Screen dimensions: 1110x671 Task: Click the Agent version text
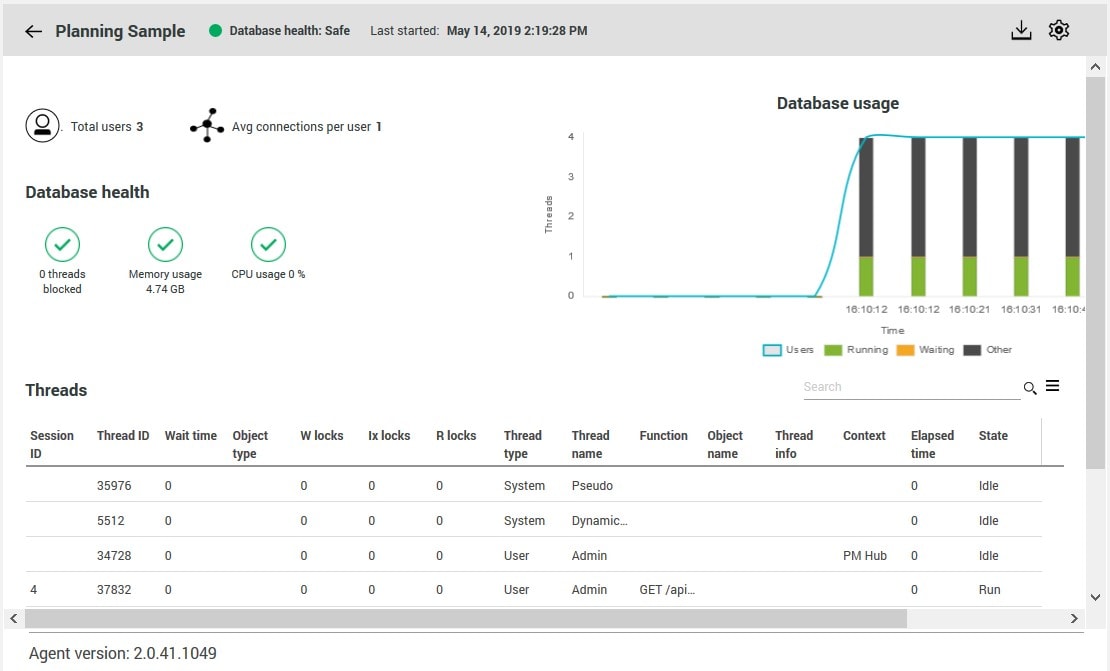coord(122,653)
